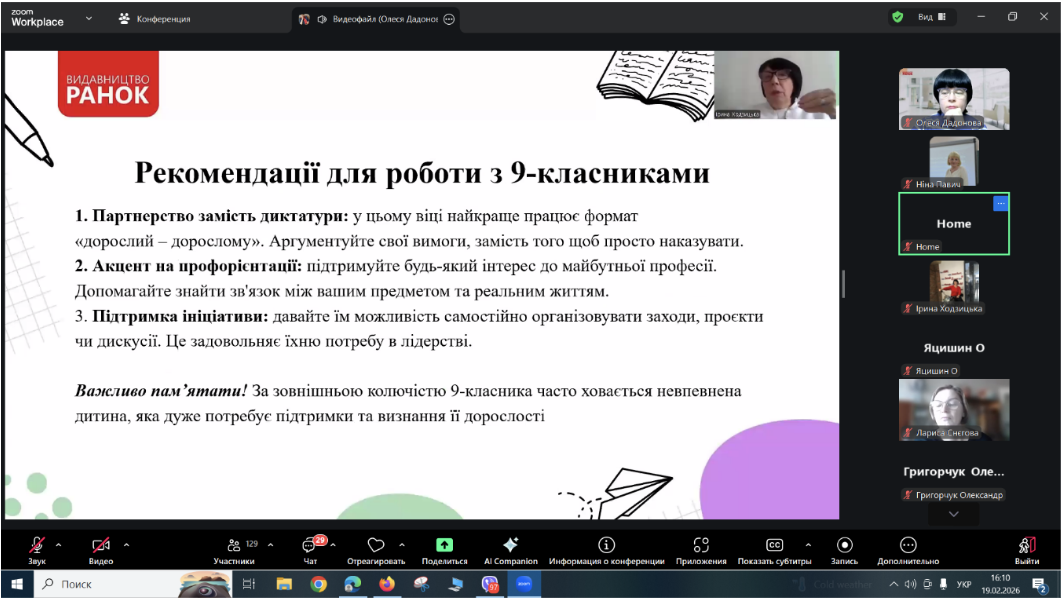Select the Видеофайл (Олеся Дадонова) tab
The image size is (1062, 598).
pos(377,19)
